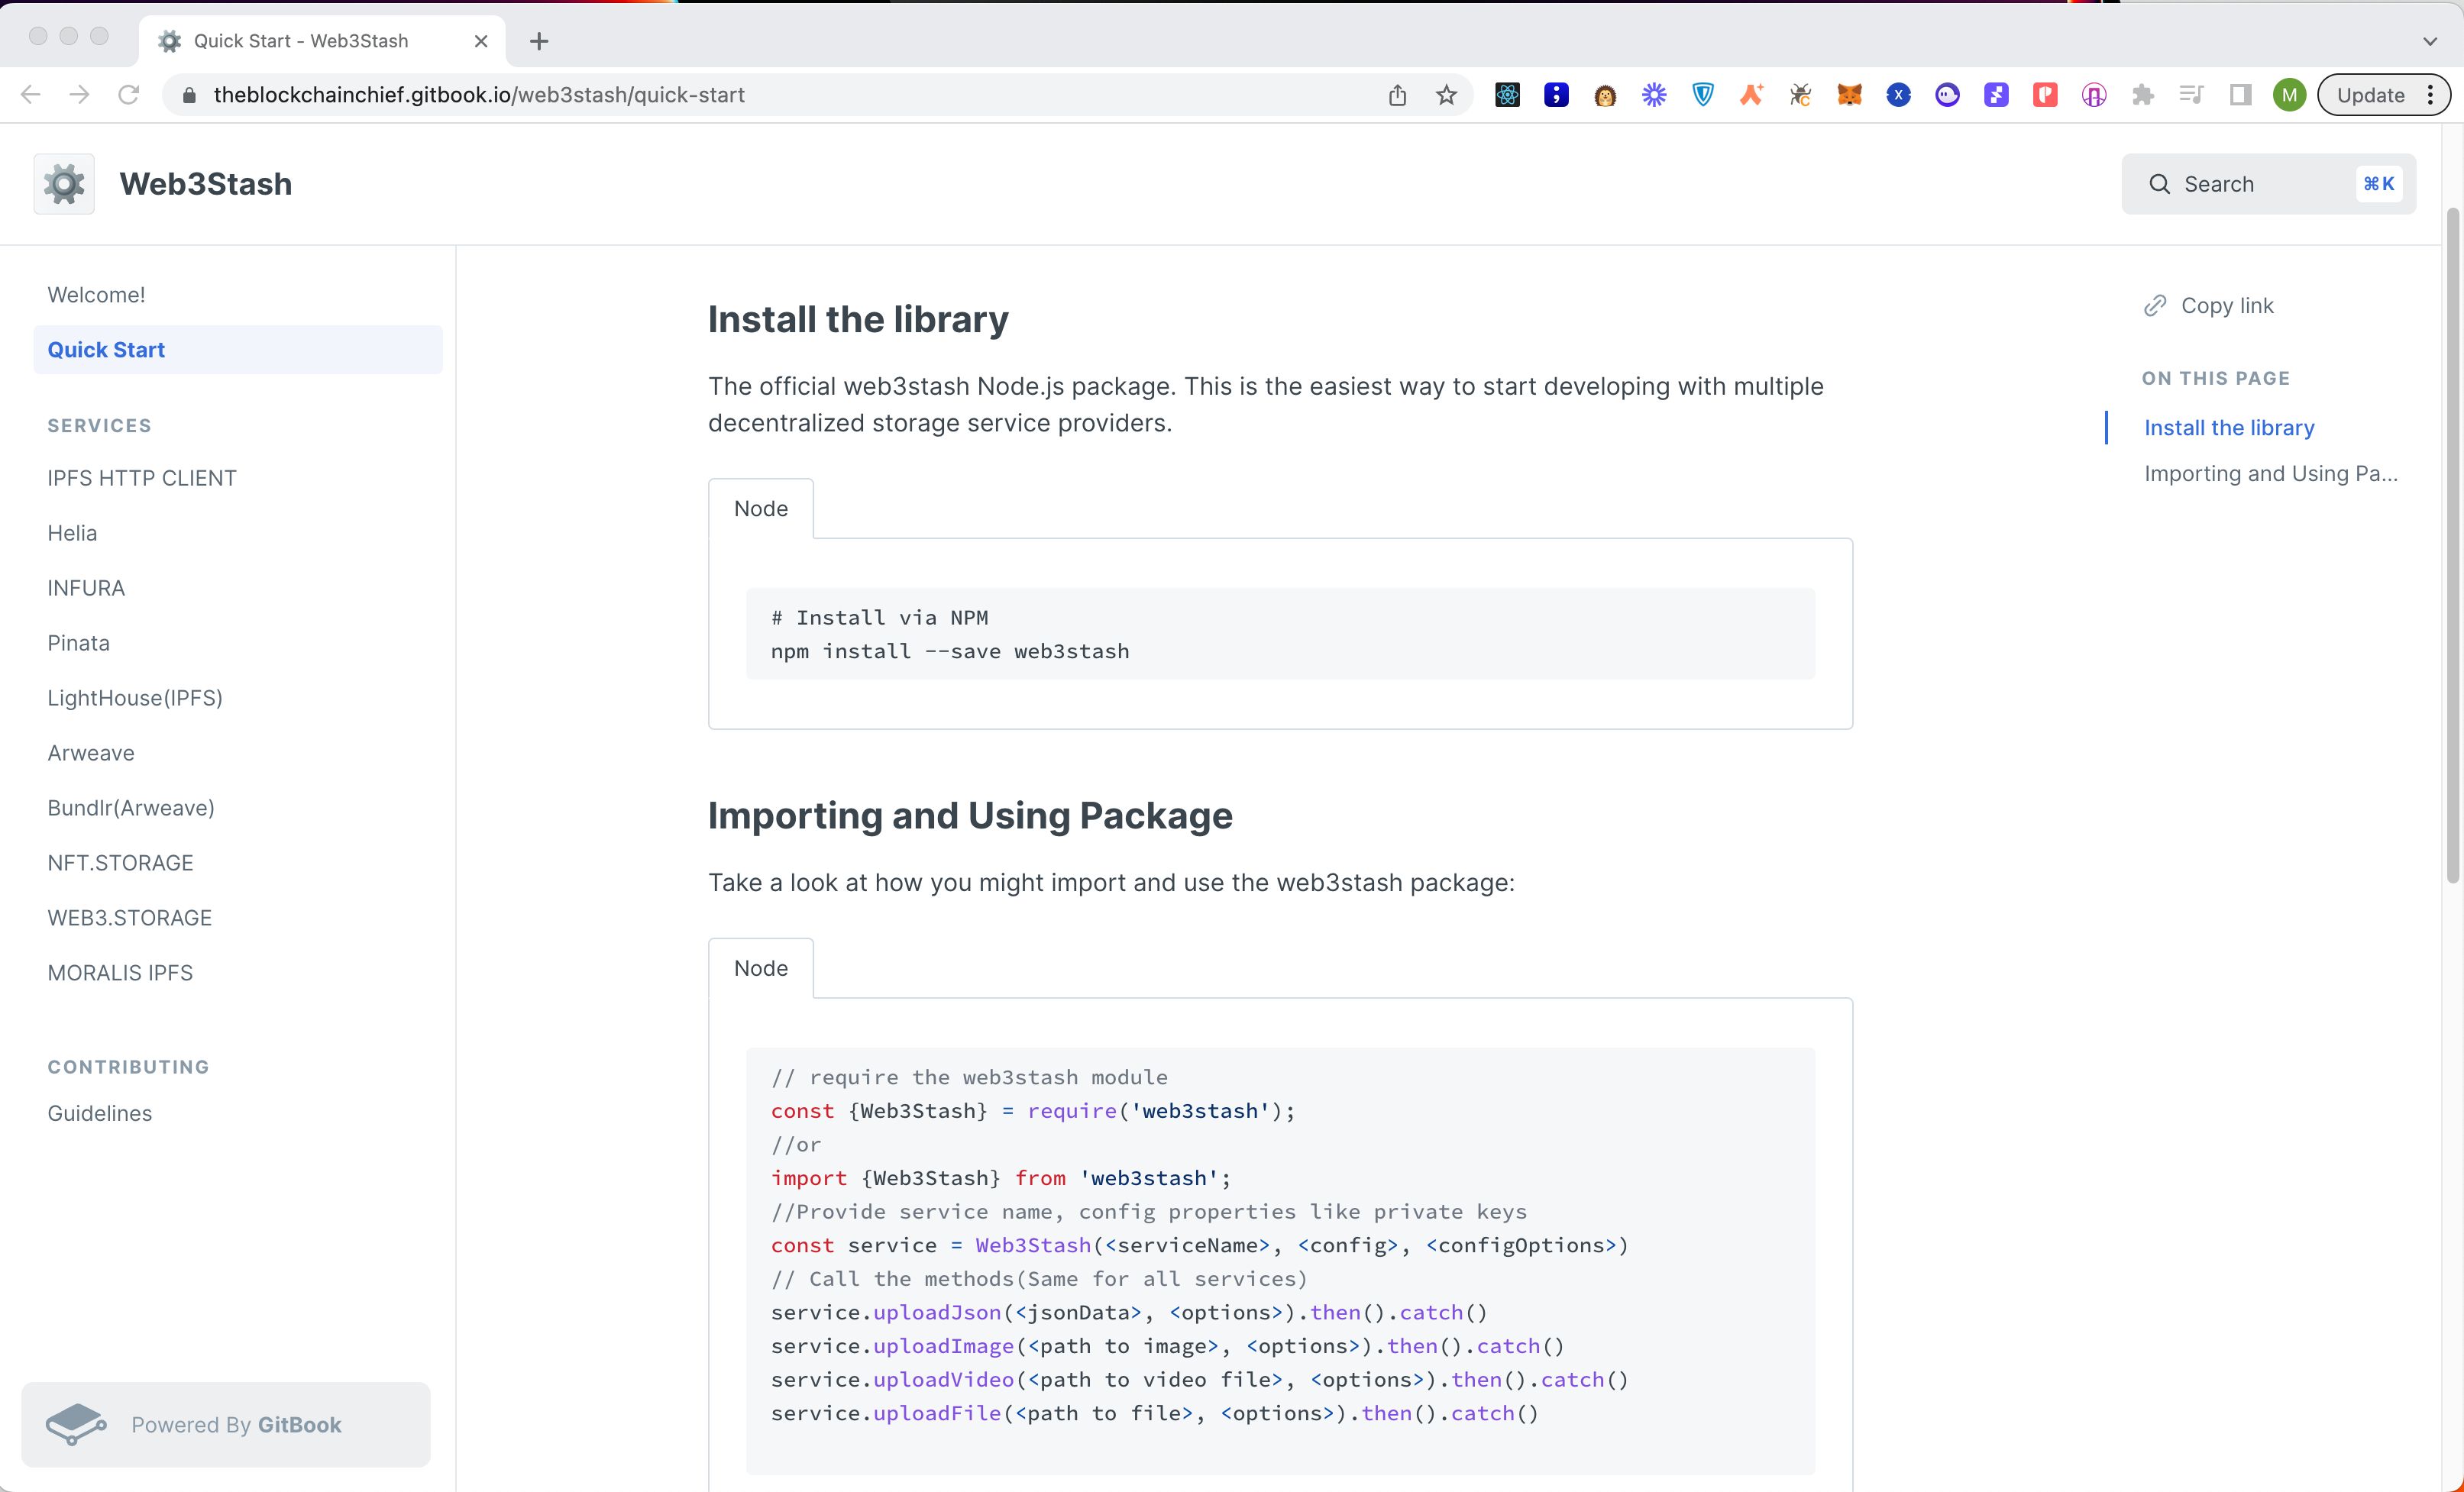This screenshot has width=2464, height=1492.
Task: Open the blue semicolon extension icon
Action: click(x=1556, y=95)
